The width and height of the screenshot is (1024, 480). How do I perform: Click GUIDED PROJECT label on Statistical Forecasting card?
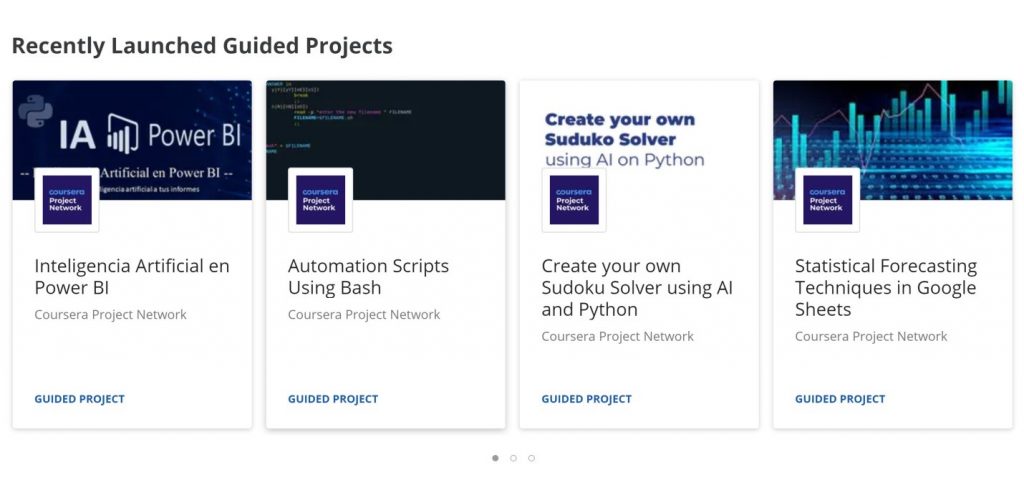(x=840, y=399)
